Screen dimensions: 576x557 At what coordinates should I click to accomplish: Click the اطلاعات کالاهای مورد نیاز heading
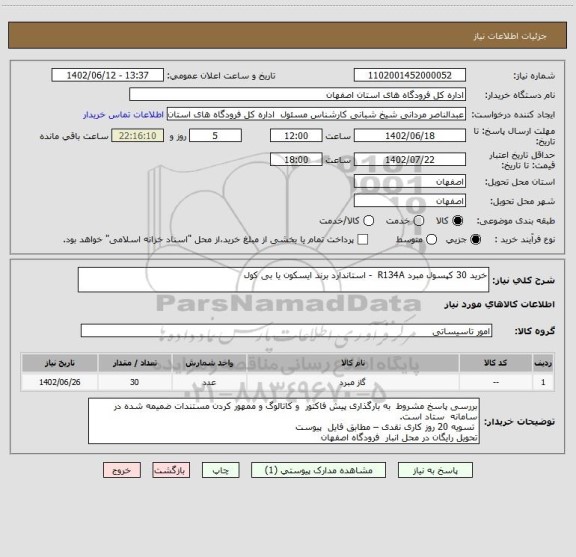click(500, 305)
